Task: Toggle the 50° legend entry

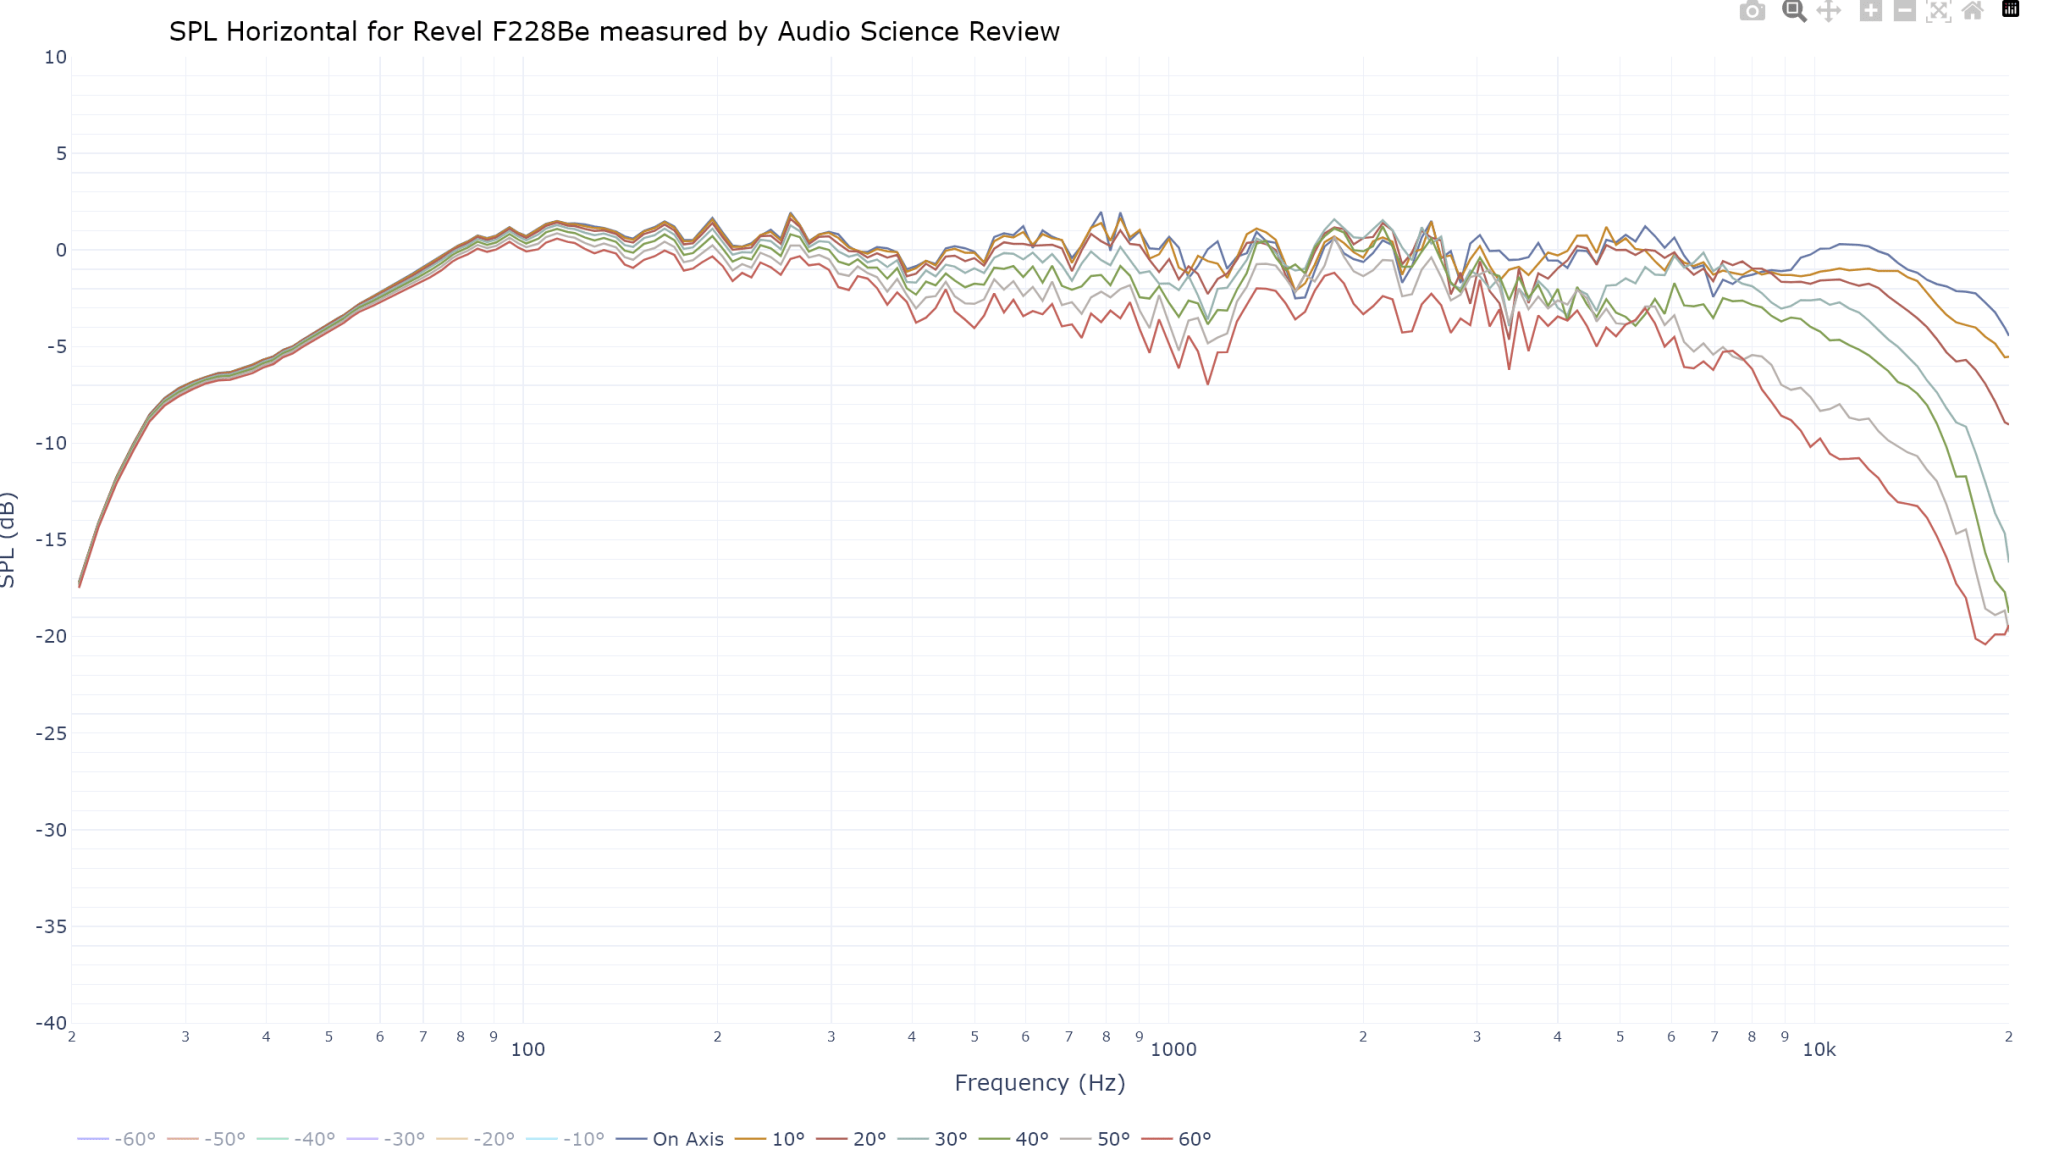Action: [x=1096, y=1139]
